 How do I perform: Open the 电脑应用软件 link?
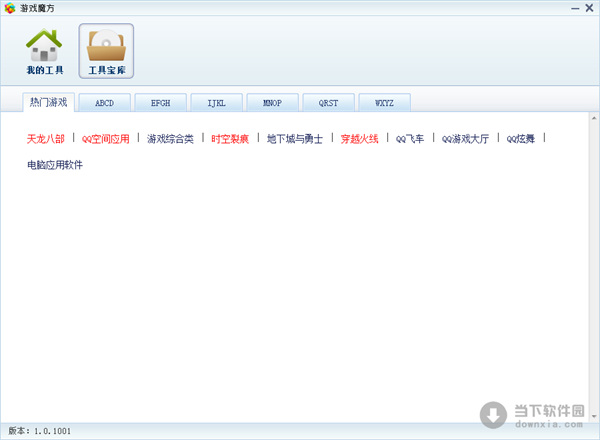coord(55,165)
